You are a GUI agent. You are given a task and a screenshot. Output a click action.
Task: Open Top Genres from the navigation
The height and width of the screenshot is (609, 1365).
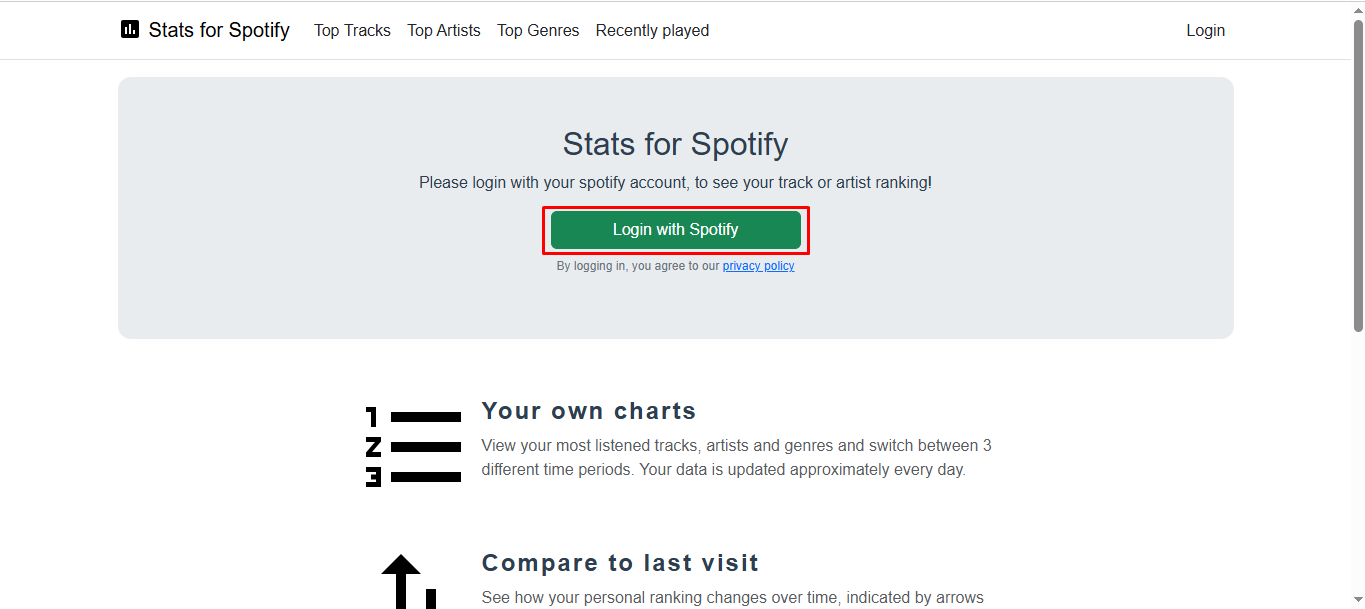click(x=538, y=30)
